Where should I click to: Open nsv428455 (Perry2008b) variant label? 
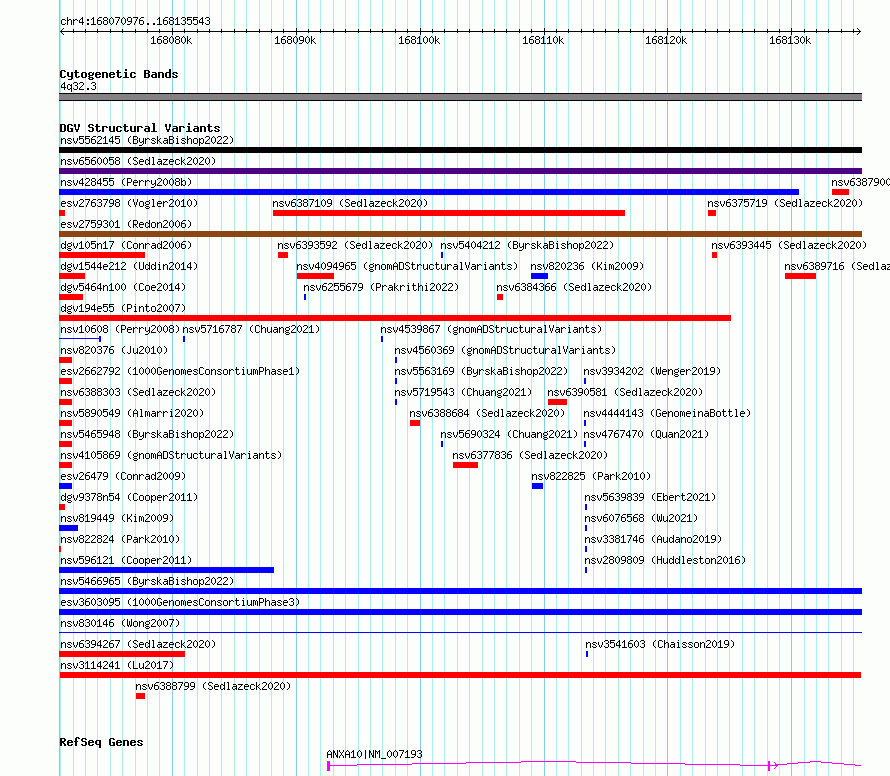point(126,182)
